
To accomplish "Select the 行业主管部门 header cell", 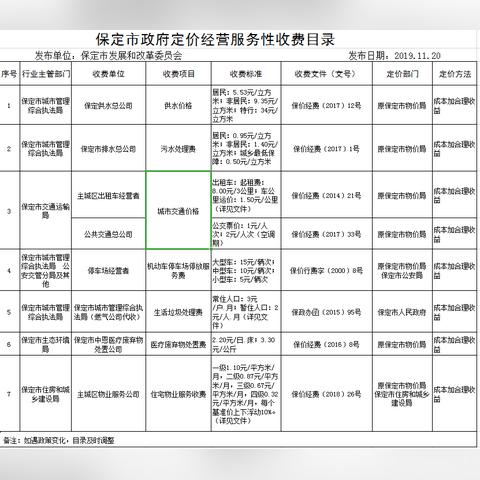I will click(46, 74).
